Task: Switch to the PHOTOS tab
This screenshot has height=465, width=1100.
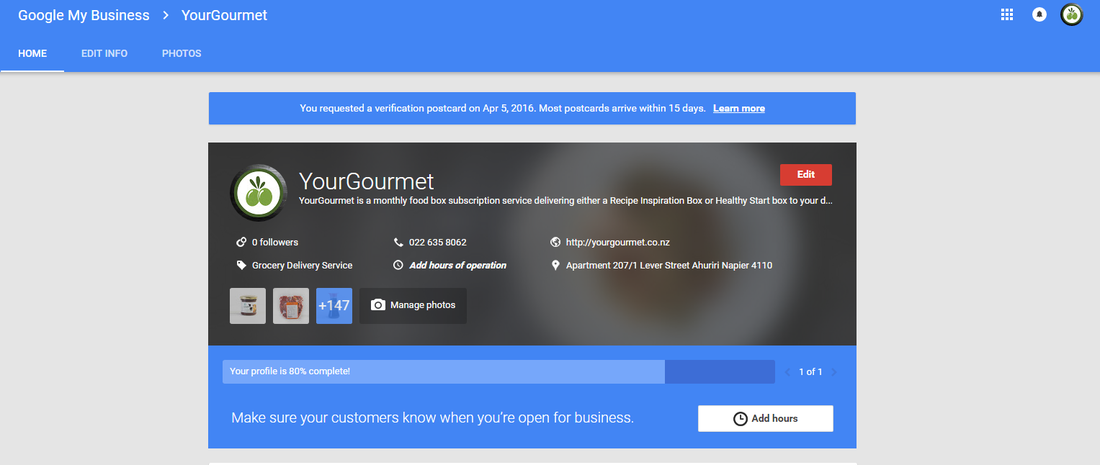Action: click(182, 53)
